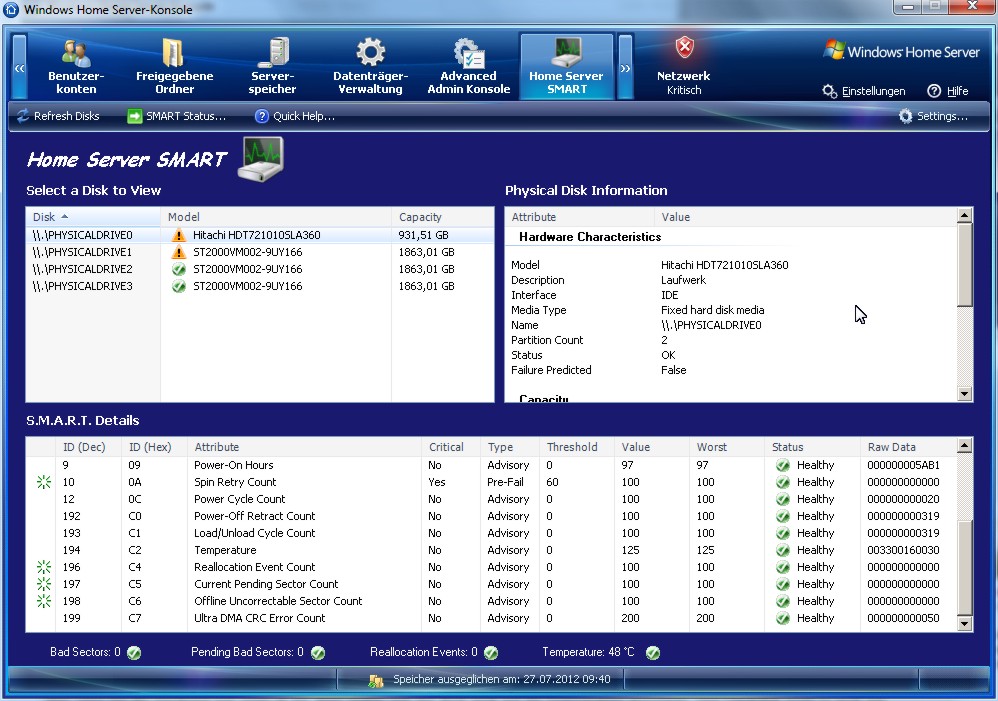The image size is (998, 701).
Task: Click the Pending Bad Sectors green check icon
Action: 318,653
